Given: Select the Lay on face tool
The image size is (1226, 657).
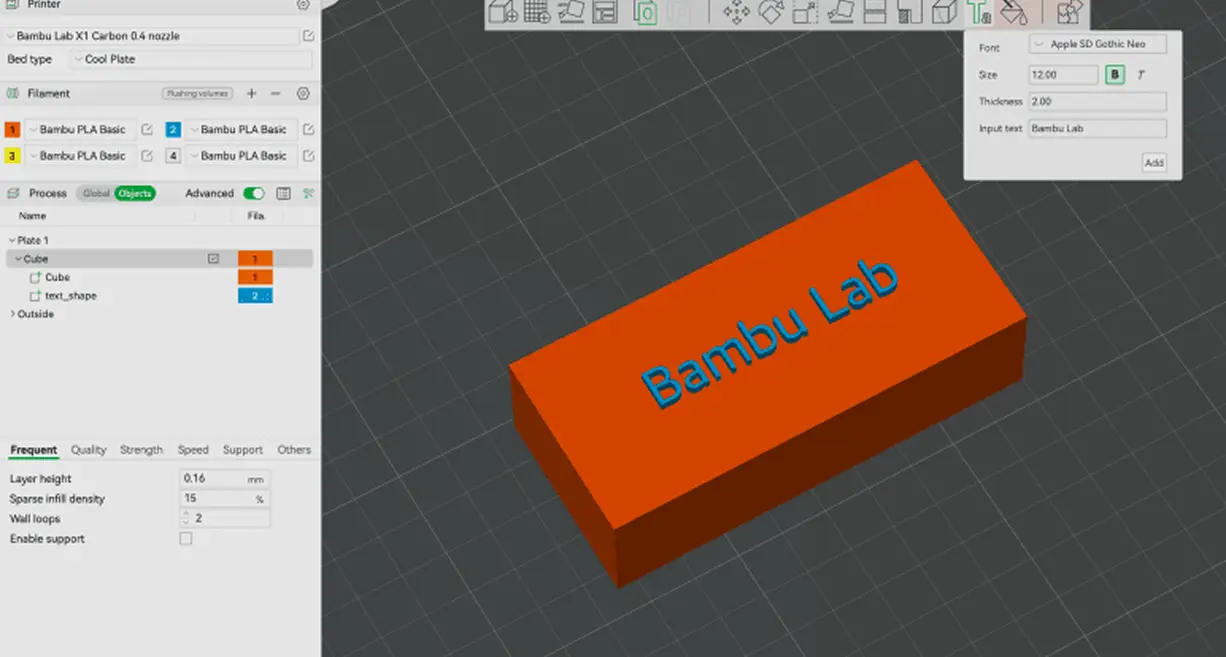Looking at the screenshot, I should (x=840, y=12).
